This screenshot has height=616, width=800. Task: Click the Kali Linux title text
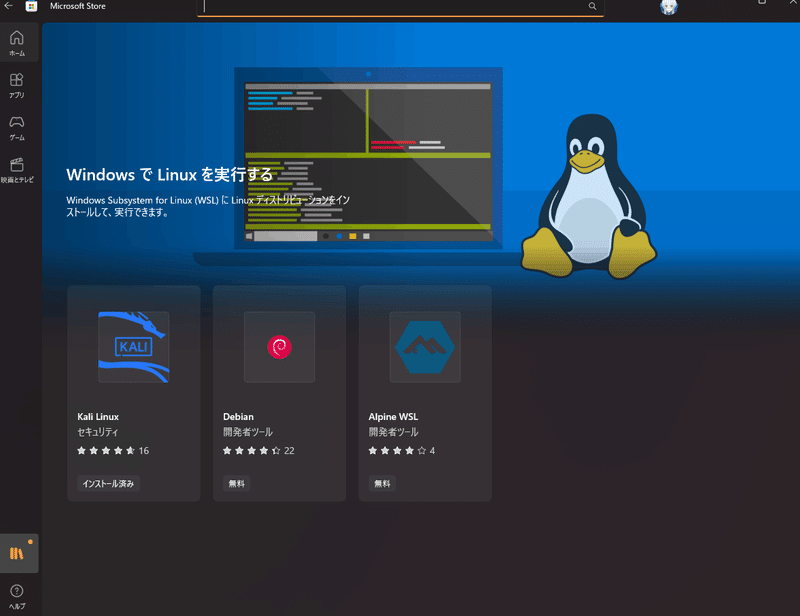98,417
